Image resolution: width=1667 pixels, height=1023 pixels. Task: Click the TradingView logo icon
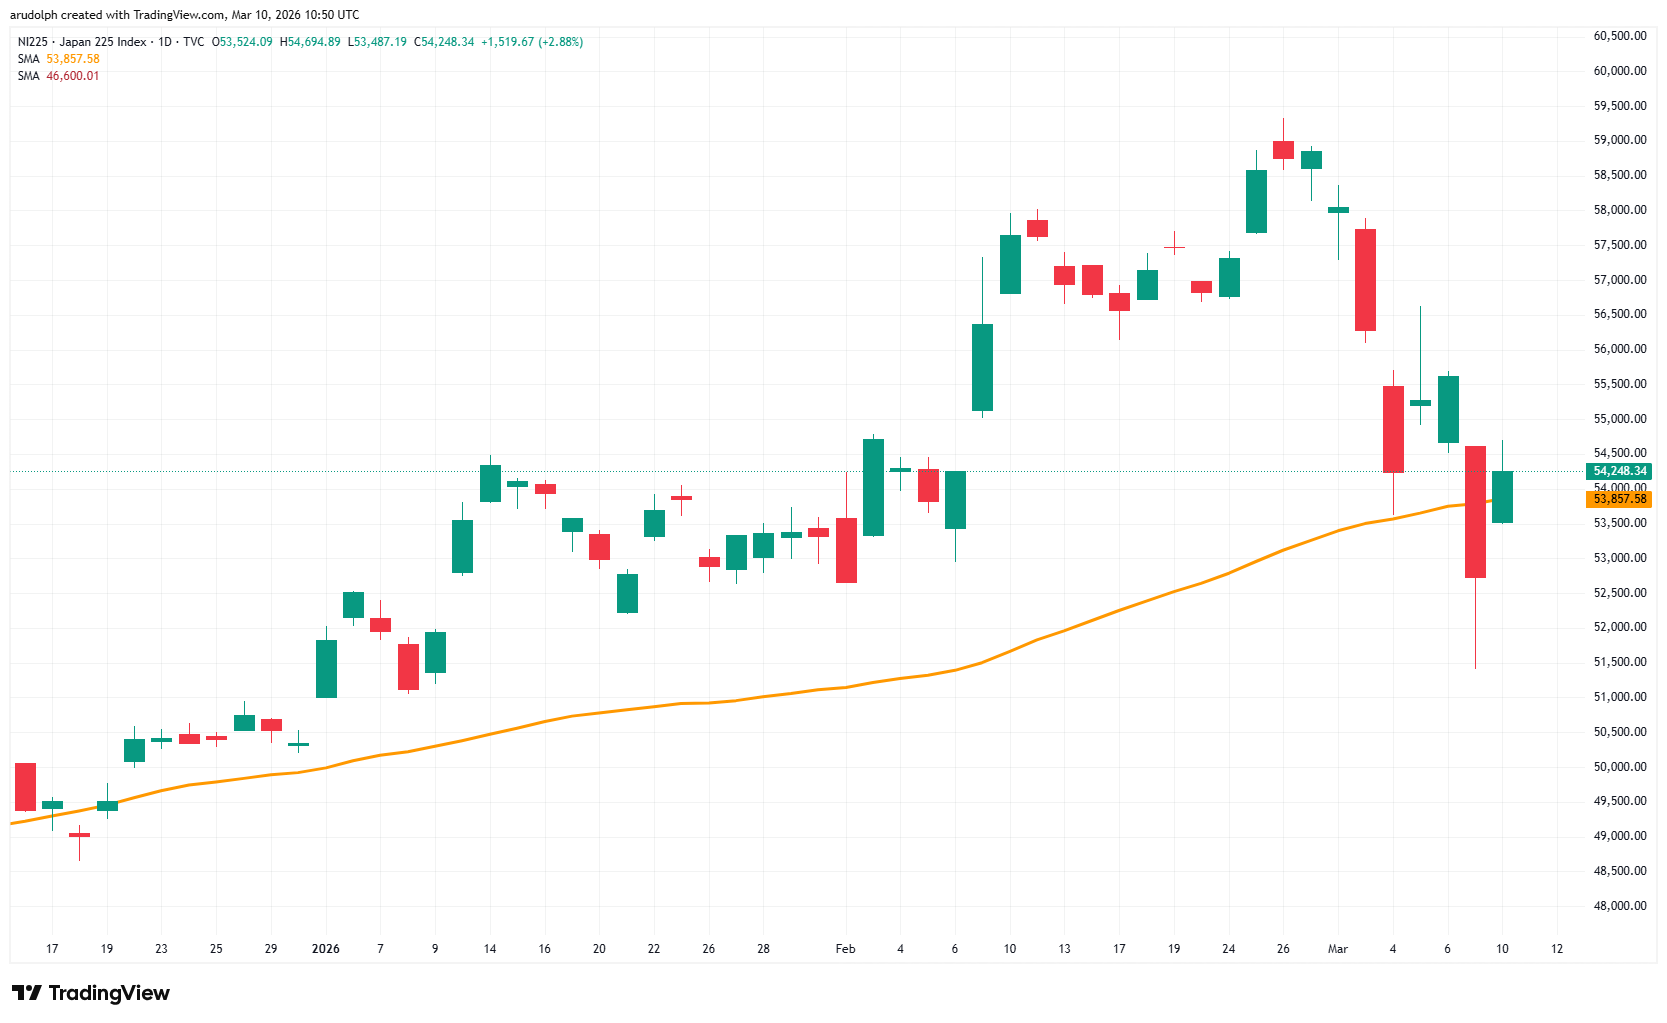point(28,992)
